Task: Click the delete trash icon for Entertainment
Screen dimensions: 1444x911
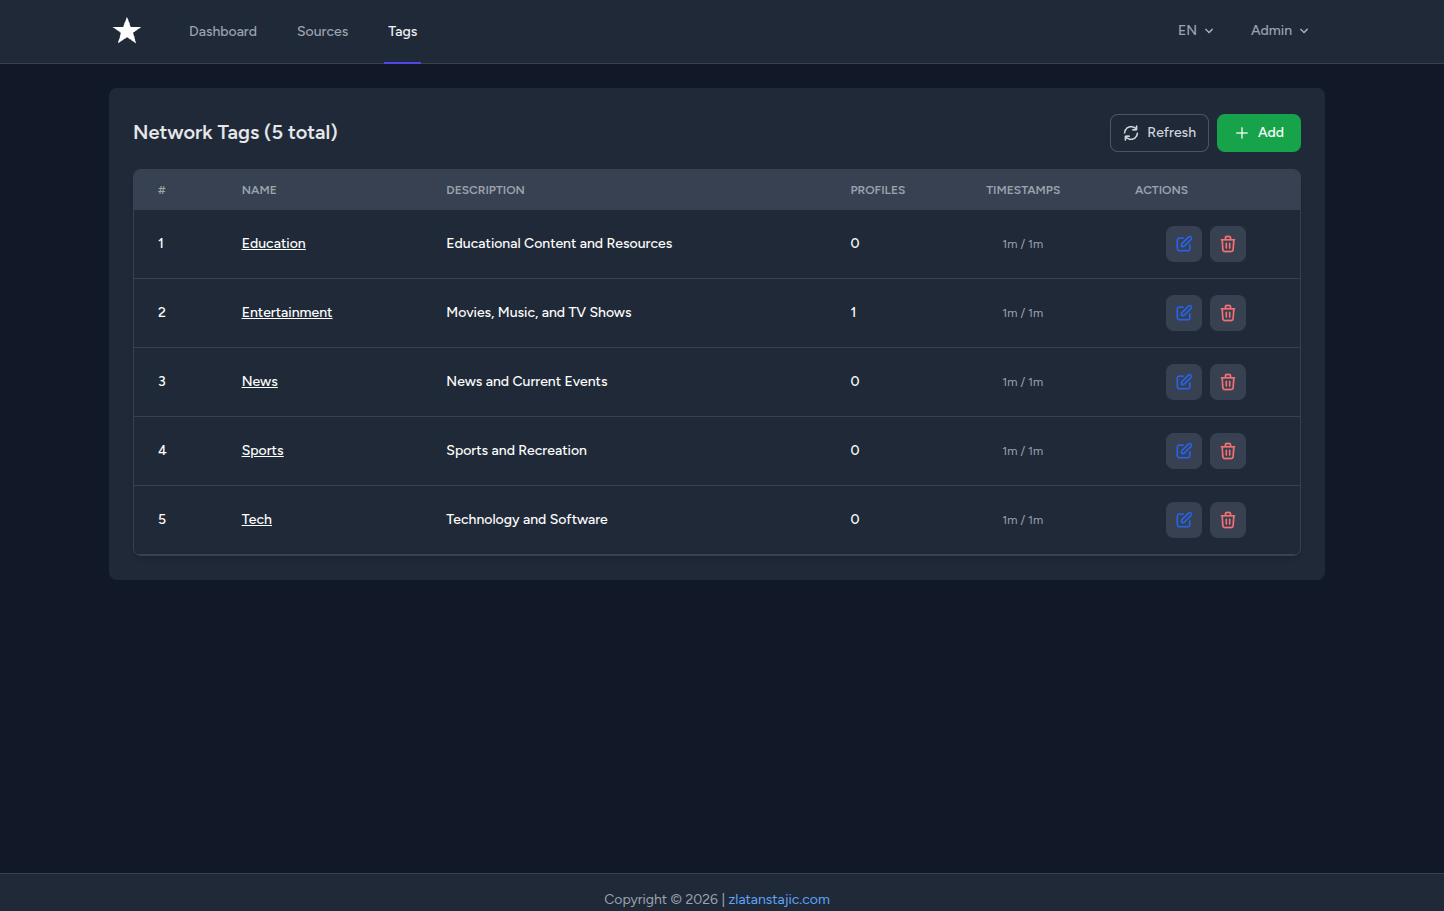Action: pyautogui.click(x=1227, y=312)
